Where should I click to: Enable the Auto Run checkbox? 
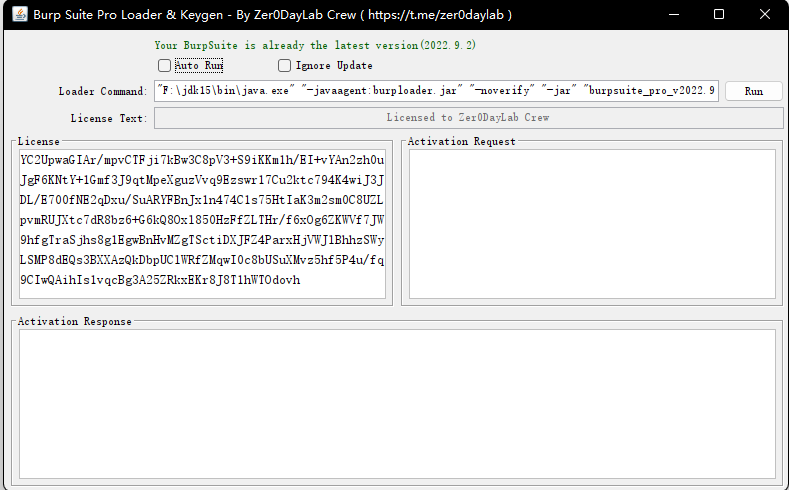click(164, 65)
